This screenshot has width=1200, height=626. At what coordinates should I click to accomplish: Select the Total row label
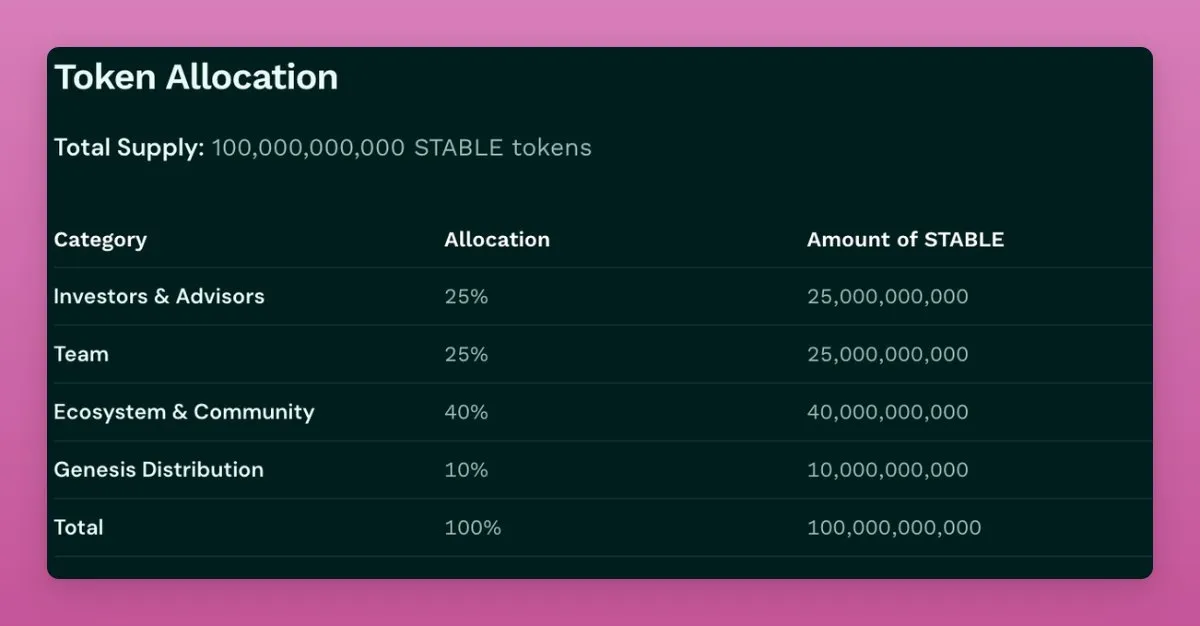pyautogui.click(x=78, y=527)
